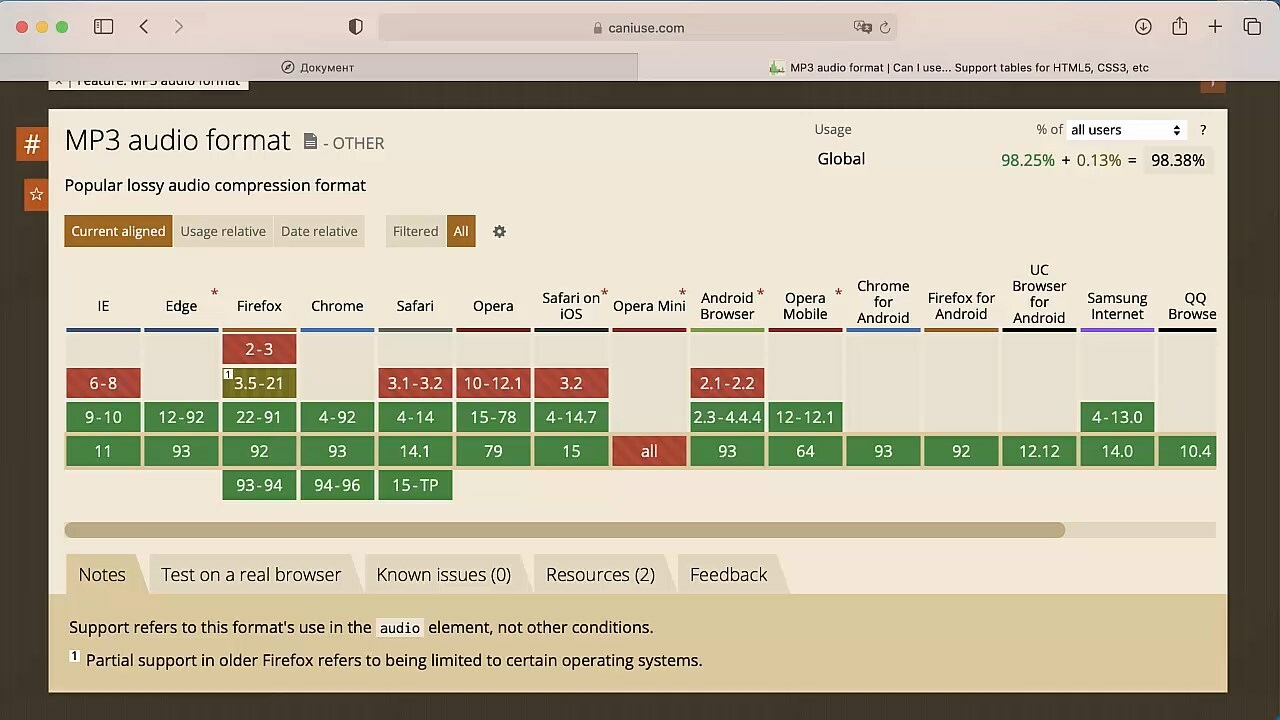Open the Known issues (0) tab

click(443, 574)
